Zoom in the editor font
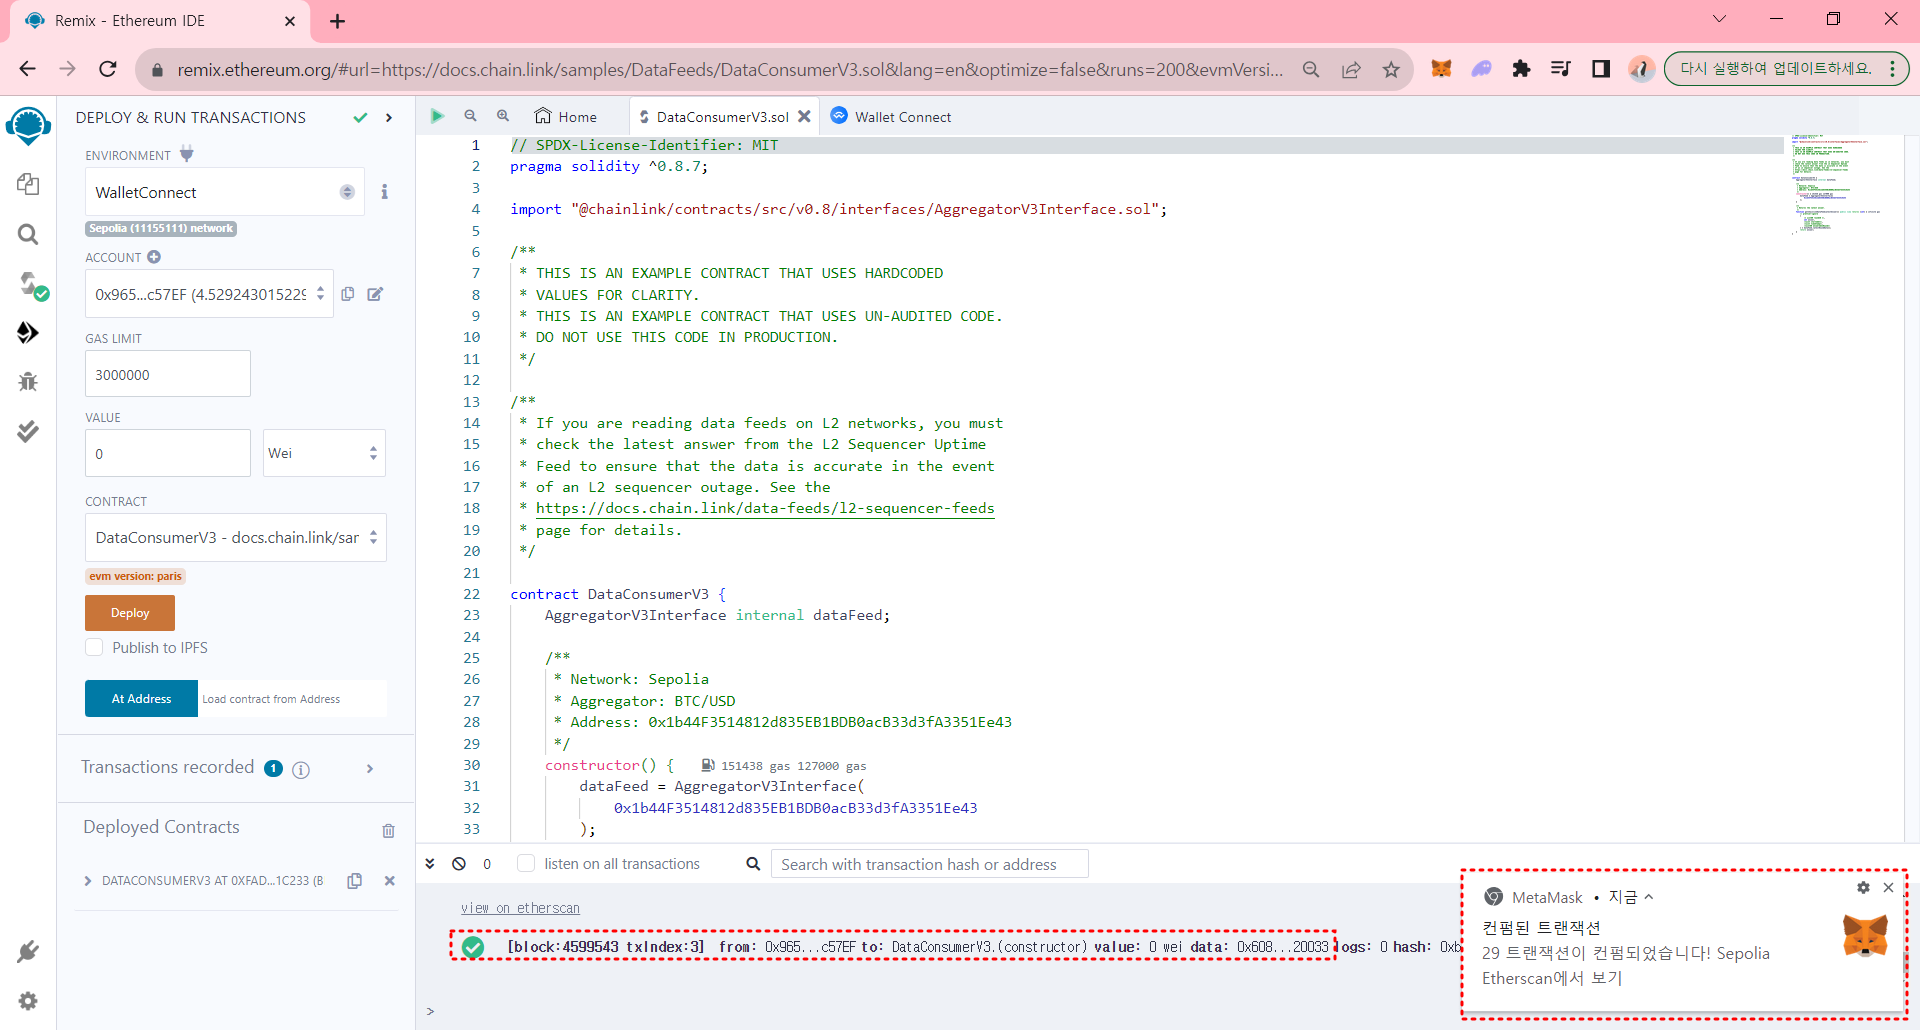The image size is (1920, 1030). click(503, 116)
